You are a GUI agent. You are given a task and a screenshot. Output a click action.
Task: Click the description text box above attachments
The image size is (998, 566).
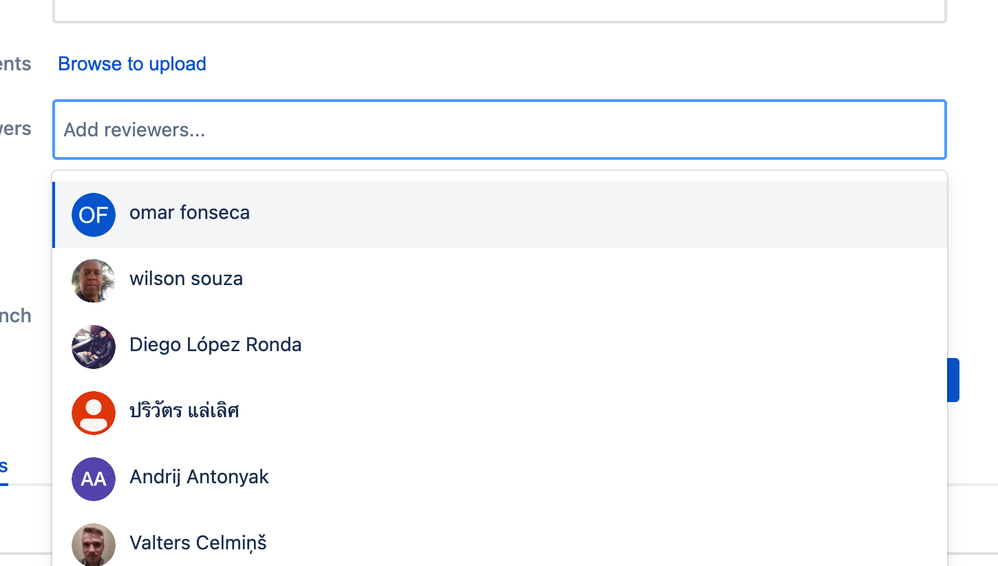tap(500, 11)
